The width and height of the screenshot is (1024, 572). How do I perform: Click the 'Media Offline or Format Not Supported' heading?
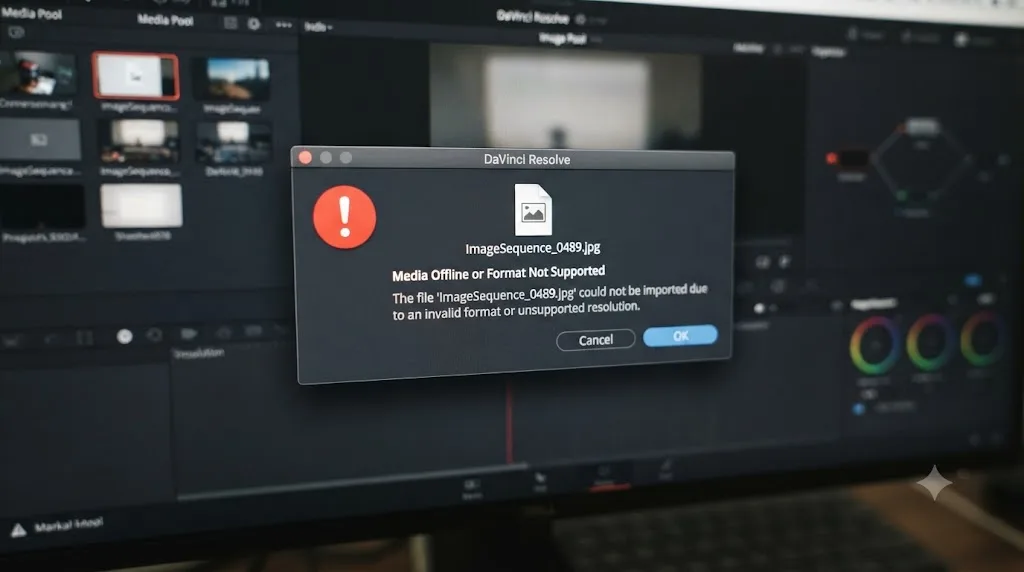click(498, 273)
